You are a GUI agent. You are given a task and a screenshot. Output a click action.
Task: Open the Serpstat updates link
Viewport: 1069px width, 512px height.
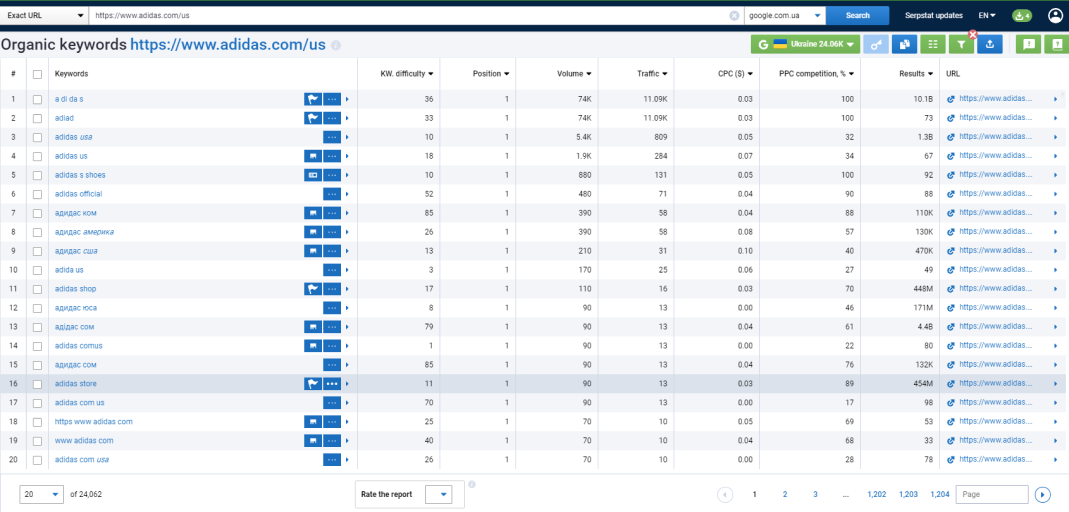coord(933,16)
